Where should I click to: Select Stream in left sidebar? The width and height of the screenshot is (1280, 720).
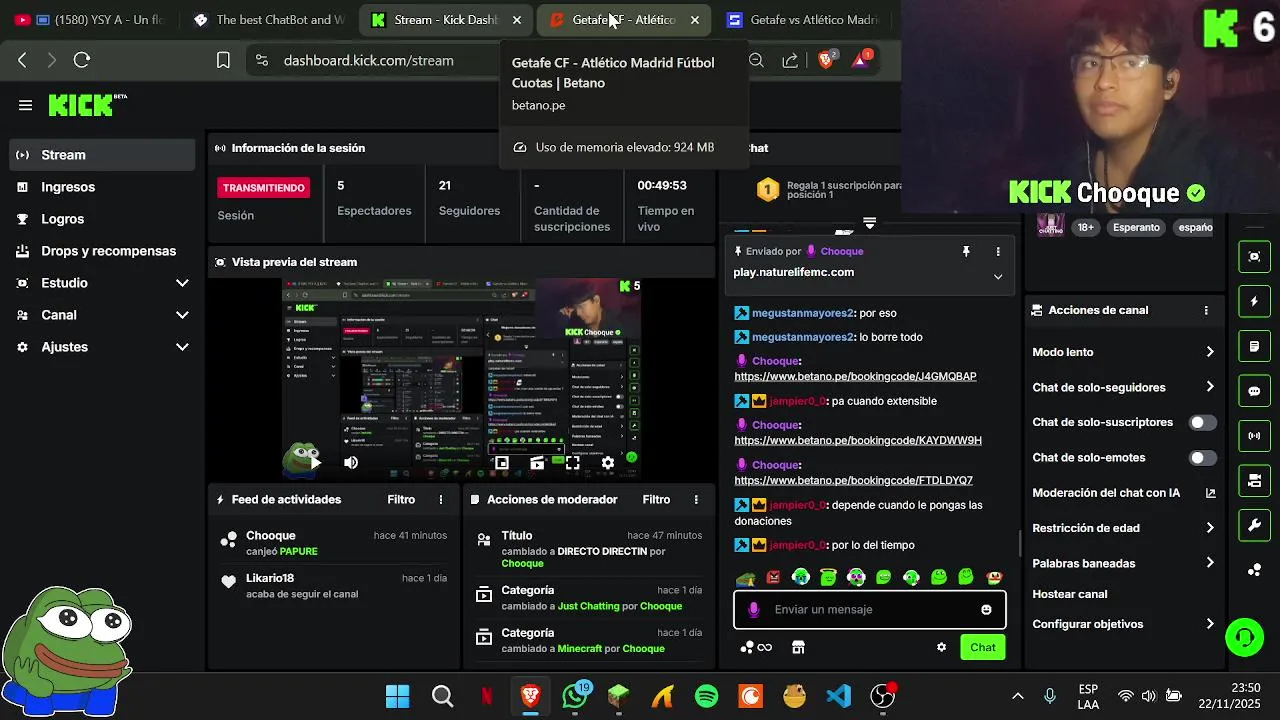[102, 155]
